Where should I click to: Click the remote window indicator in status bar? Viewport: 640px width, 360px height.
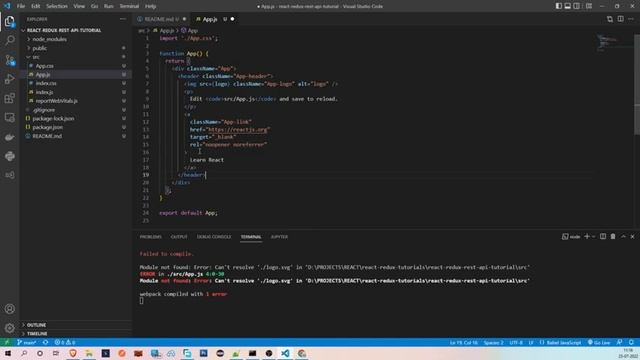click(x=7, y=342)
